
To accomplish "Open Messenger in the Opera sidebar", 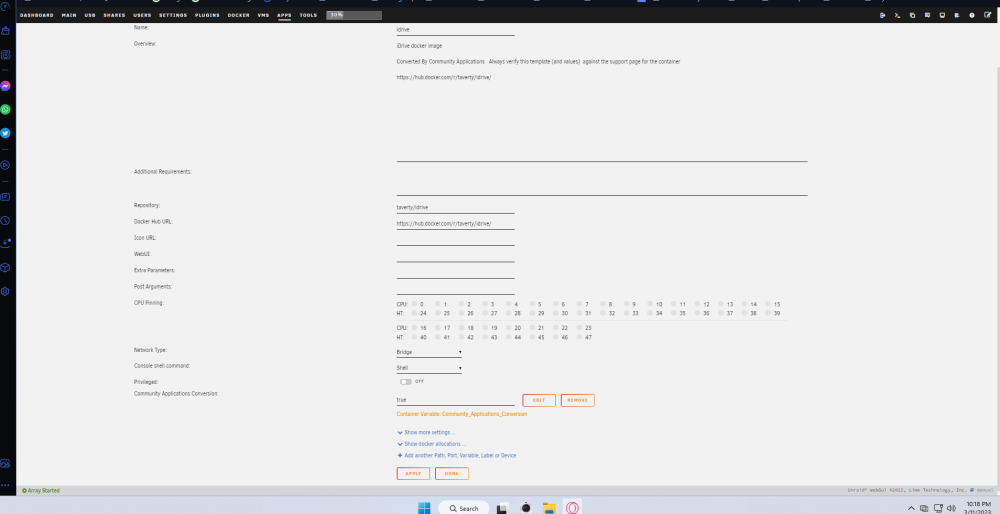I will [x=5, y=86].
